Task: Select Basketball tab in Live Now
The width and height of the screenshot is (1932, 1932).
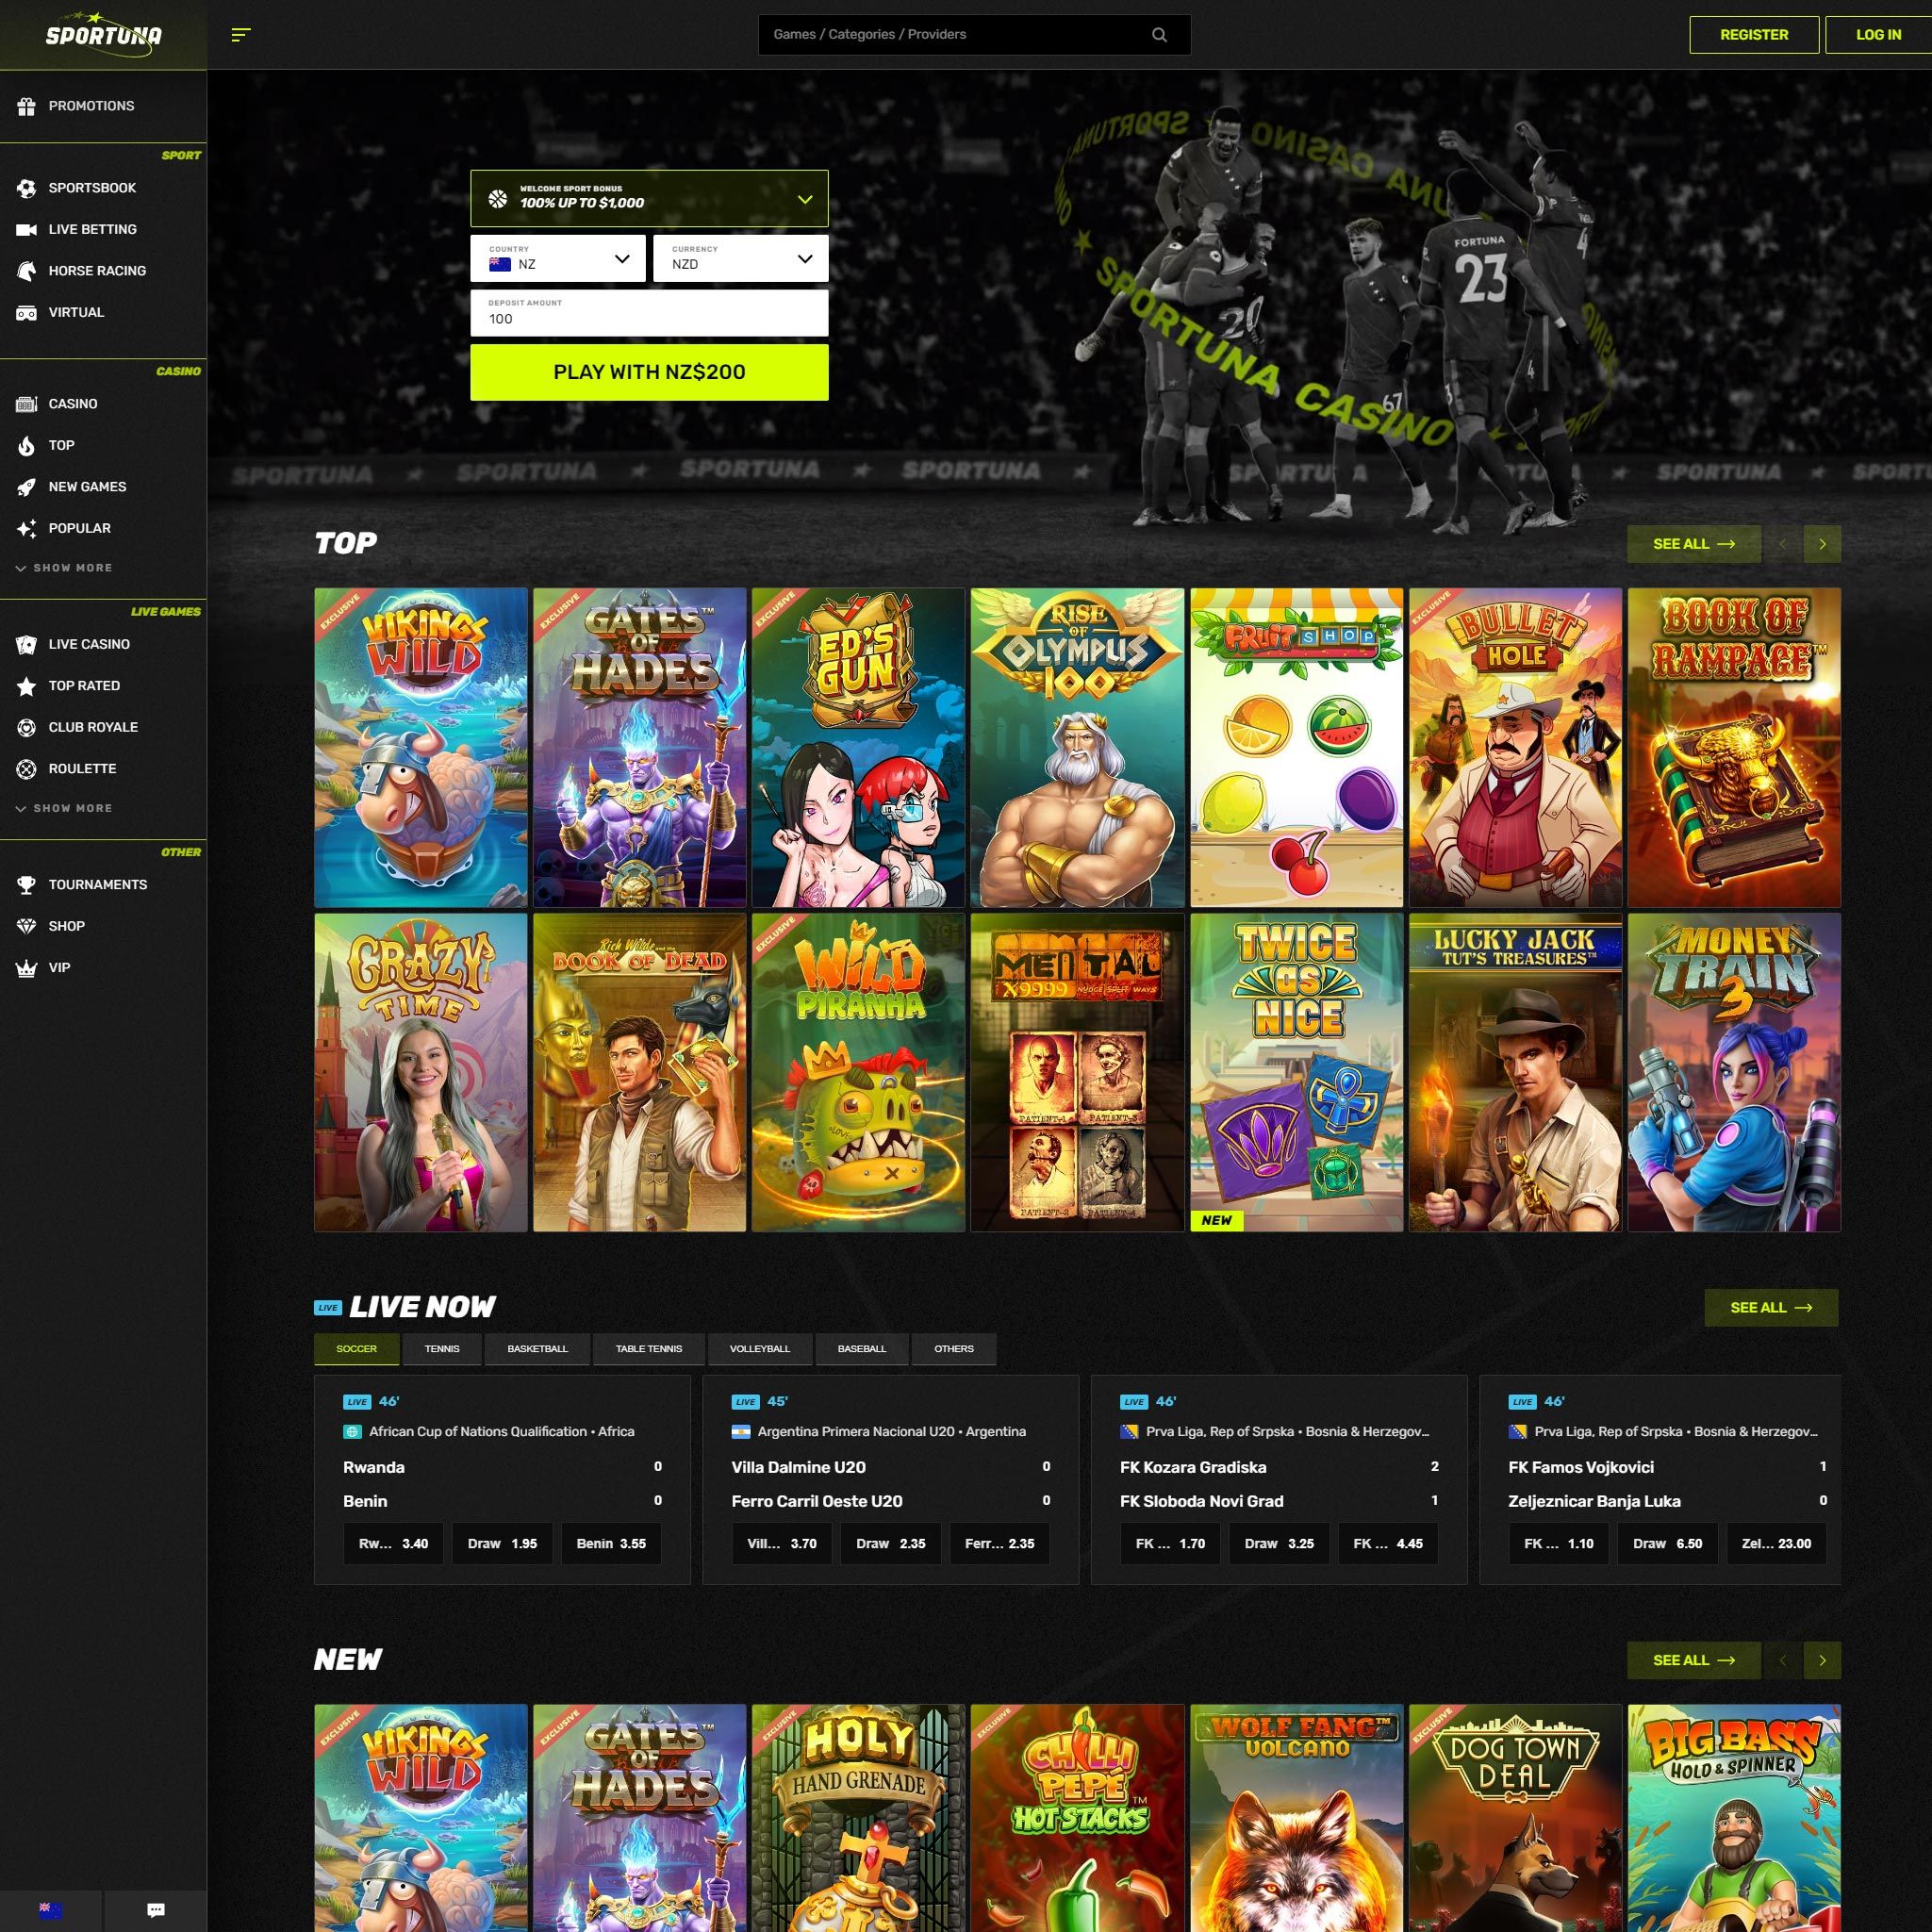Action: pyautogui.click(x=537, y=1349)
